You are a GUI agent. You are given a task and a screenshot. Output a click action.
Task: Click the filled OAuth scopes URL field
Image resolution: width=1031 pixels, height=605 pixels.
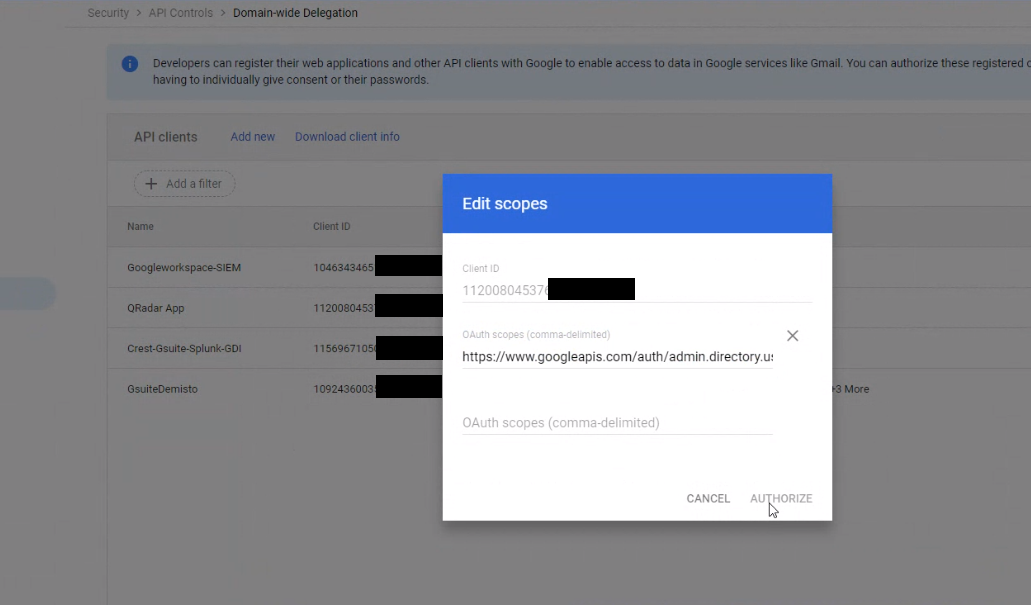pyautogui.click(x=617, y=357)
